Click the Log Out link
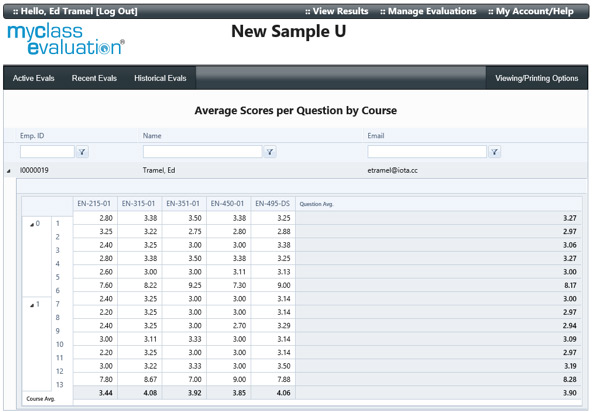Screen dimensions: 592x412 click(x=117, y=11)
